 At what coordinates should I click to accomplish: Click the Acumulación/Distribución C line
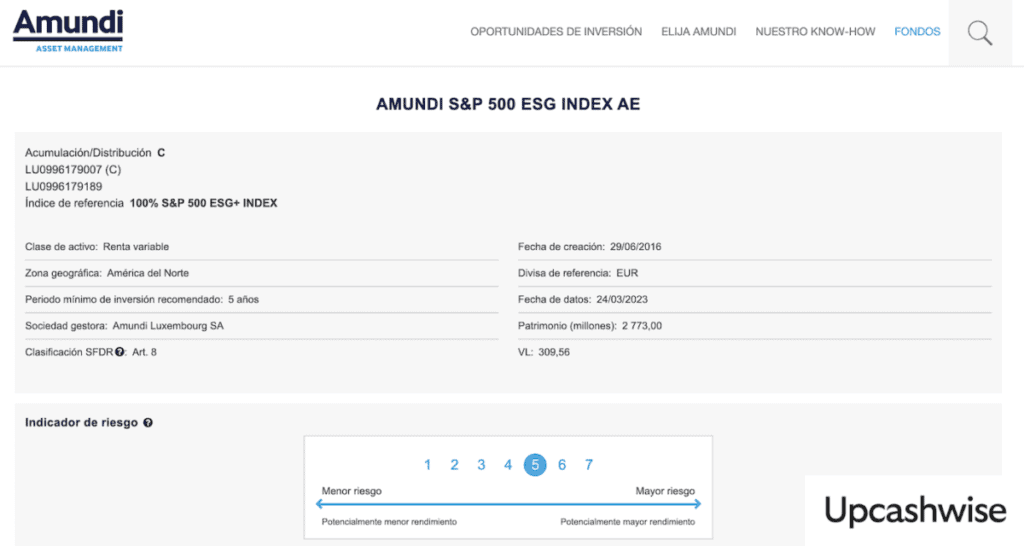[95, 153]
